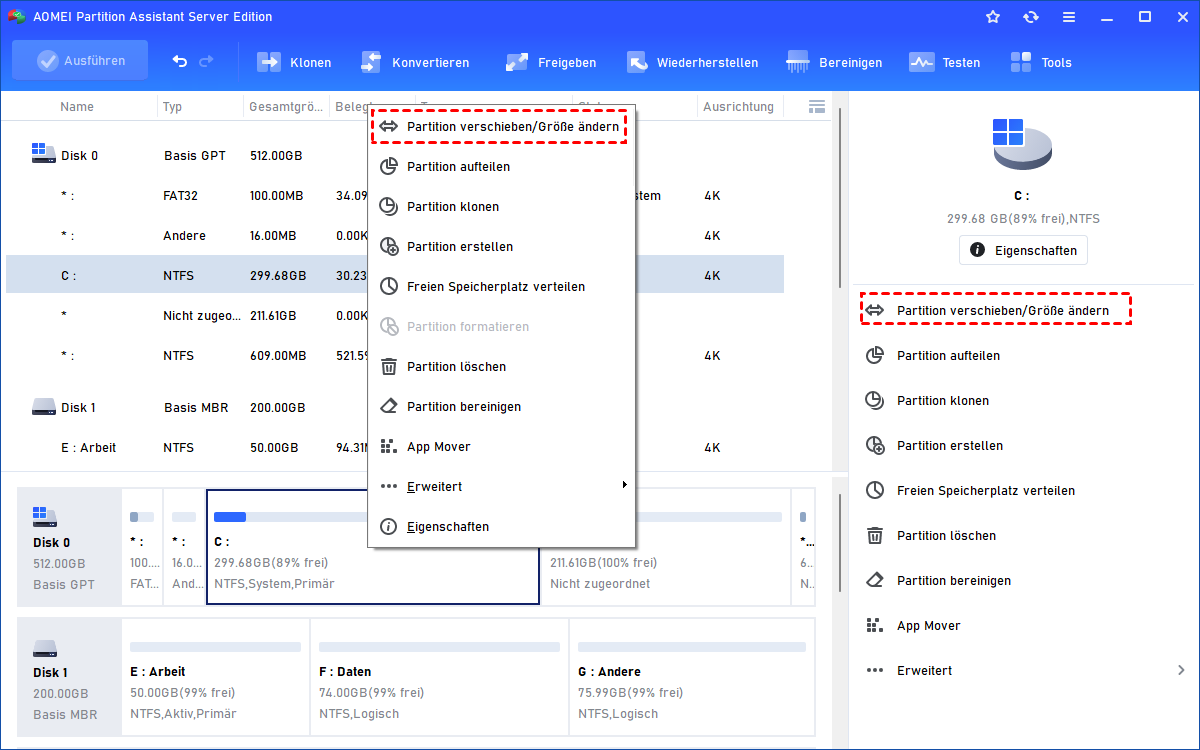Select F : Daten block in disk map
The width and height of the screenshot is (1200, 750).
point(440,677)
